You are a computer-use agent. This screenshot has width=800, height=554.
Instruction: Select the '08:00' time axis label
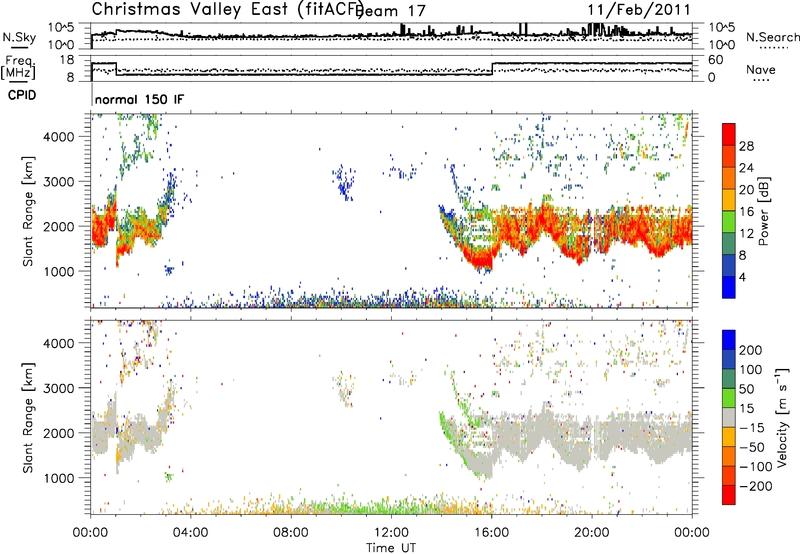291,533
